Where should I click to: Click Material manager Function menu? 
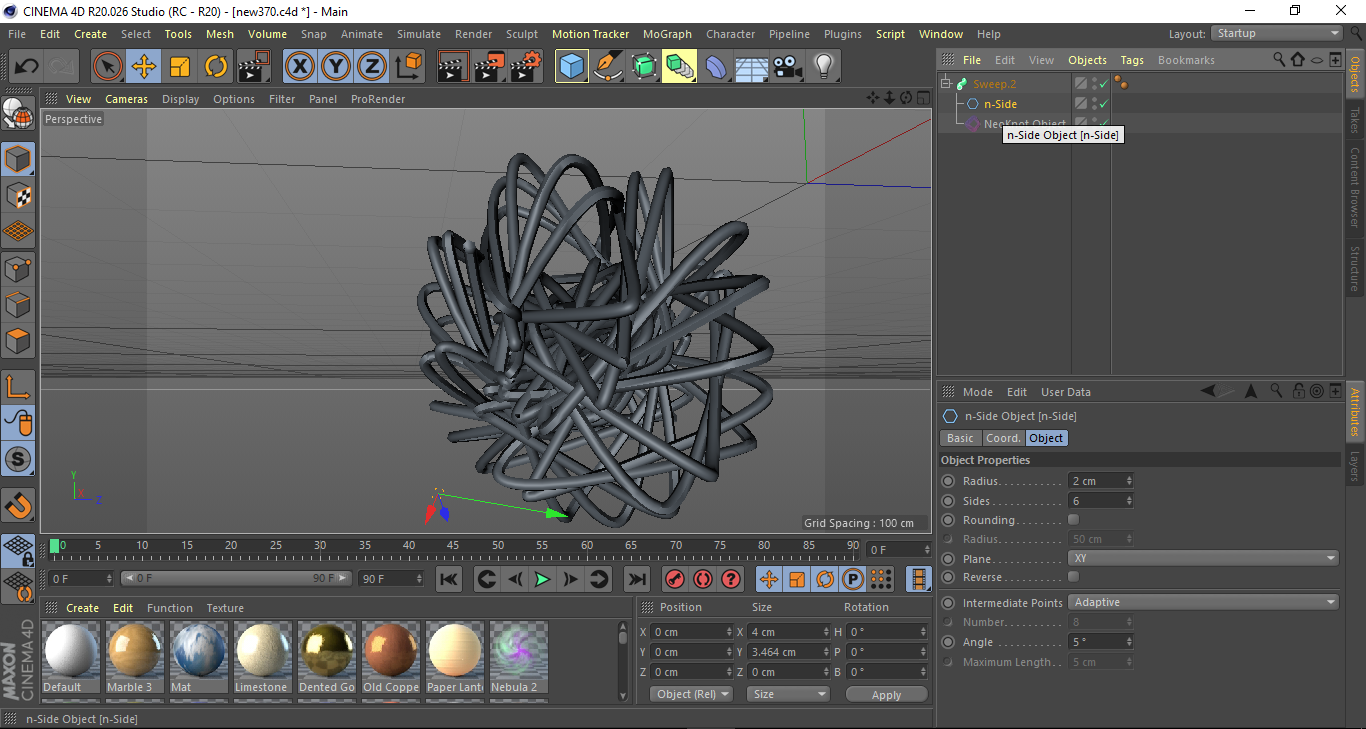pyautogui.click(x=170, y=608)
